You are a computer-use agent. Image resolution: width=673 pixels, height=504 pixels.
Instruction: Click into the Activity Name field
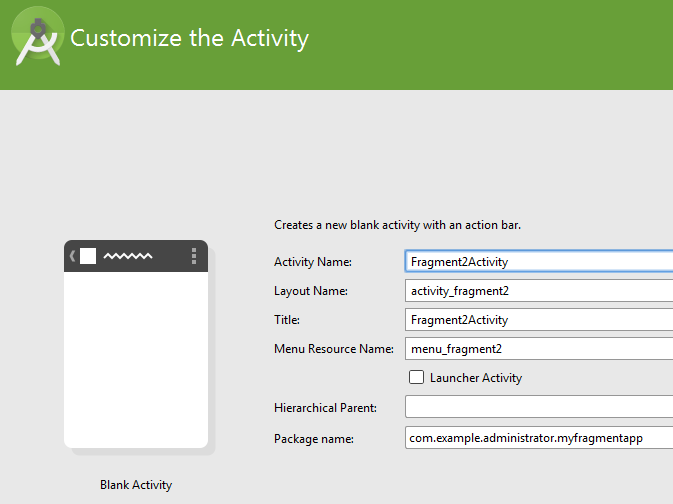pos(538,262)
